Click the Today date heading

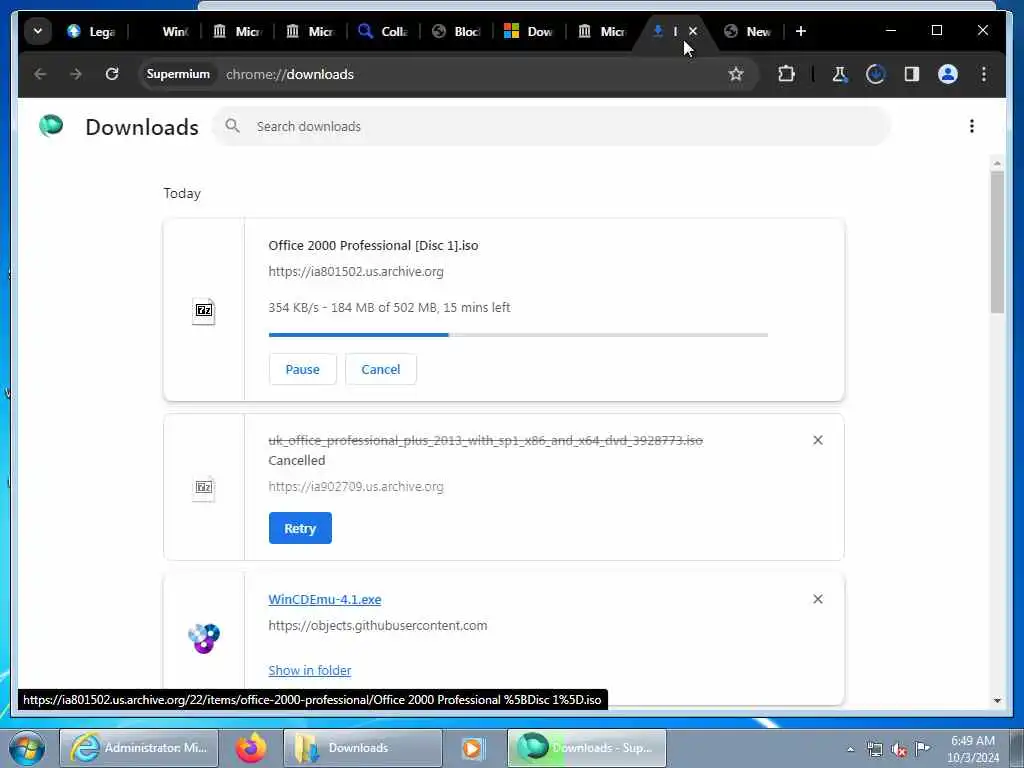182,193
